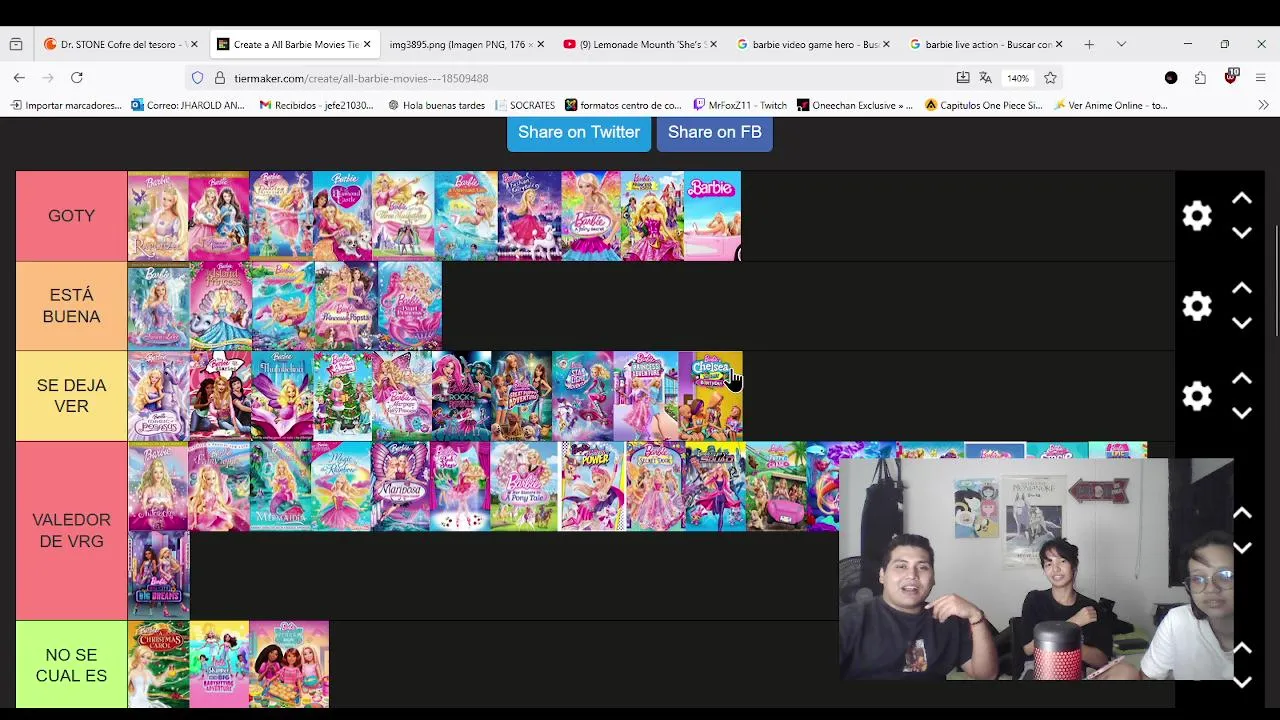1280x720 pixels.
Task: Close the img3895.png tab
Action: tap(540, 44)
